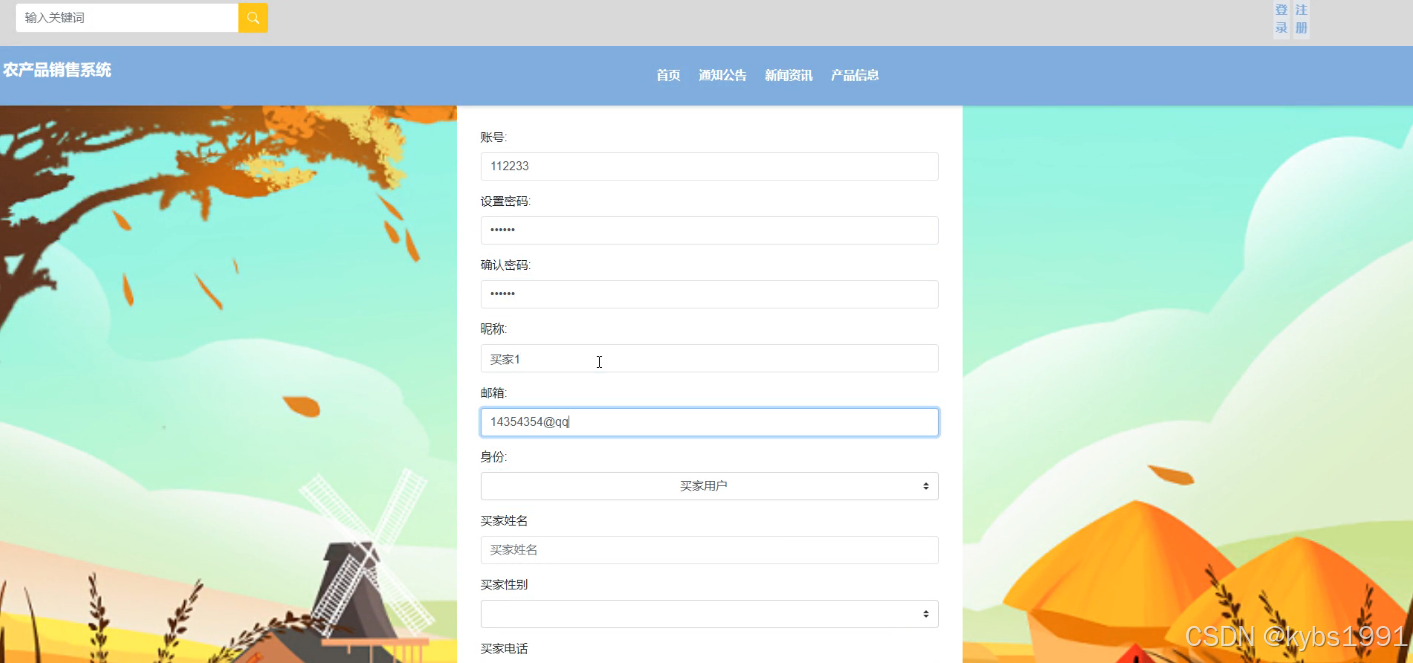
Task: Open 产品信息 in the navigation bar
Action: (x=855, y=75)
